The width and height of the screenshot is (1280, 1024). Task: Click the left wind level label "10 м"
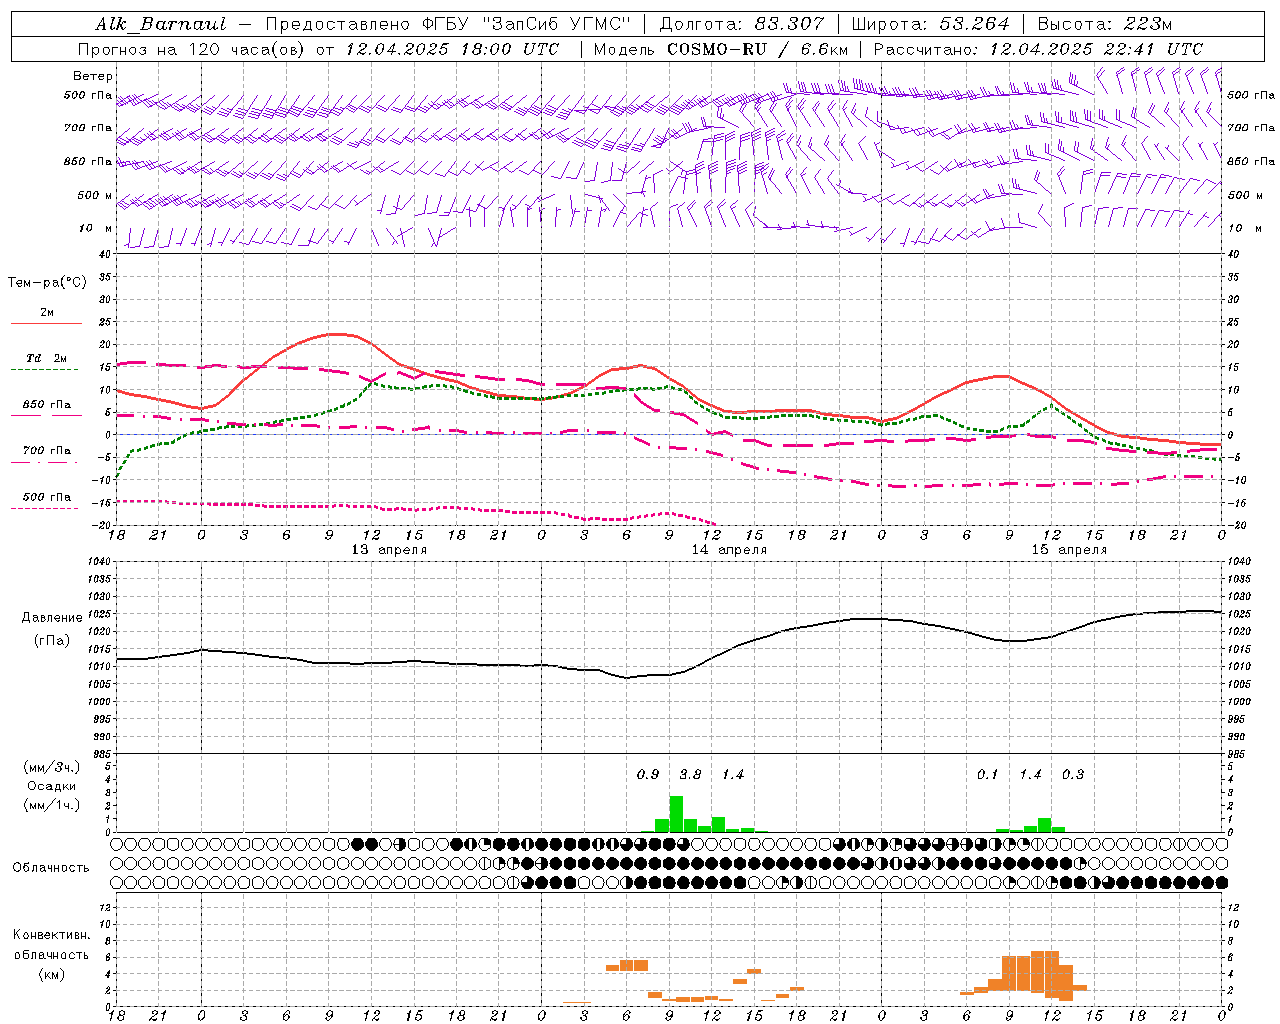[96, 228]
